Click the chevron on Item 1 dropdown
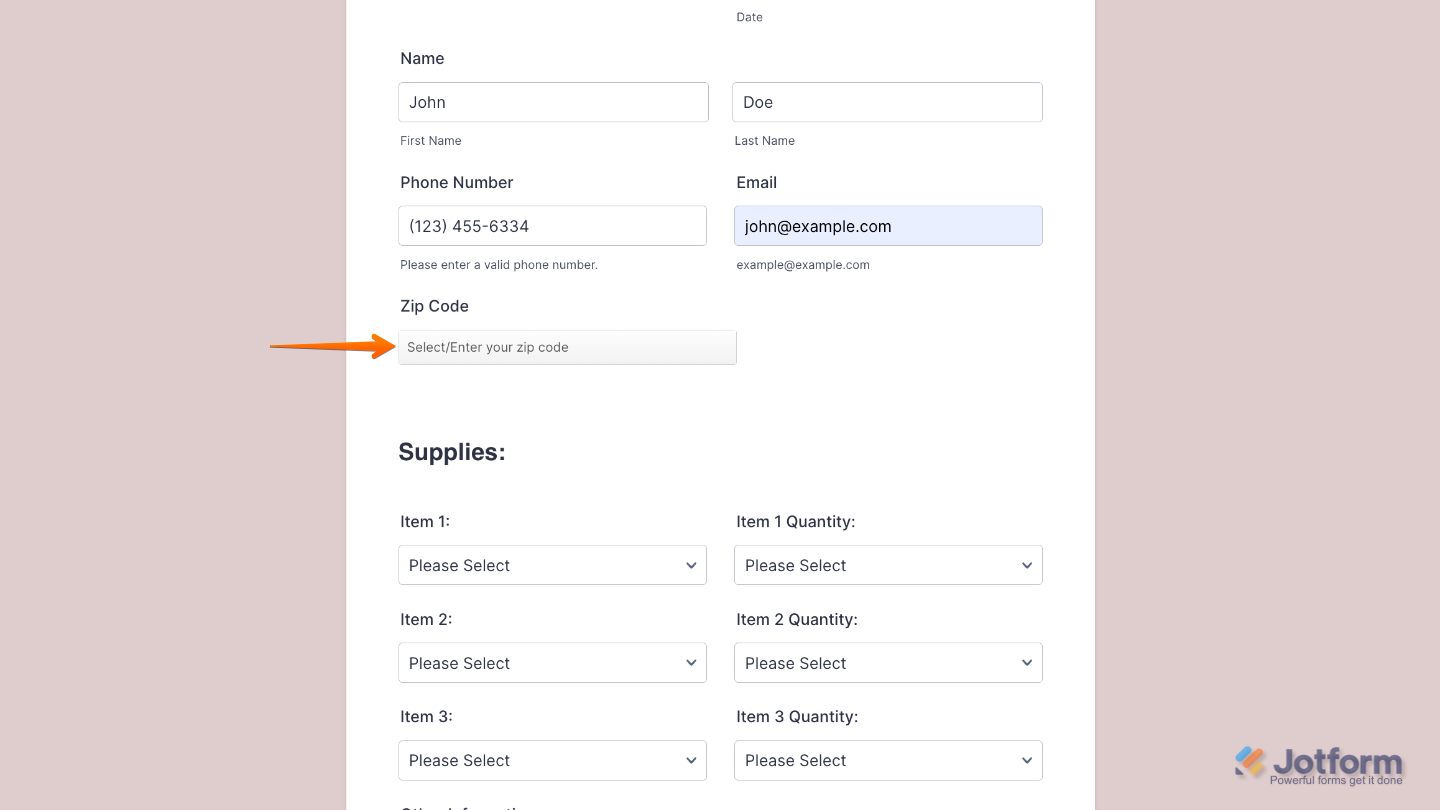This screenshot has height=810, width=1440. click(691, 565)
